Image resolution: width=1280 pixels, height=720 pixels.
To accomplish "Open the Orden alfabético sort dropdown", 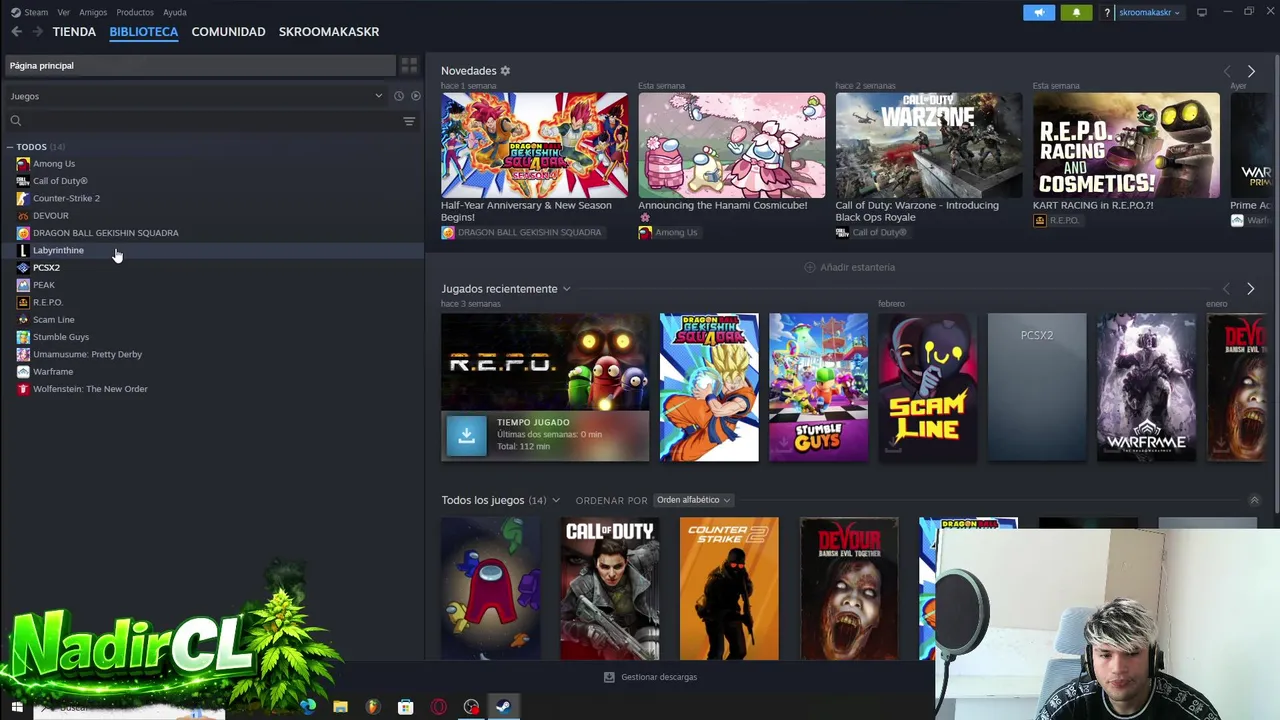I will [693, 500].
